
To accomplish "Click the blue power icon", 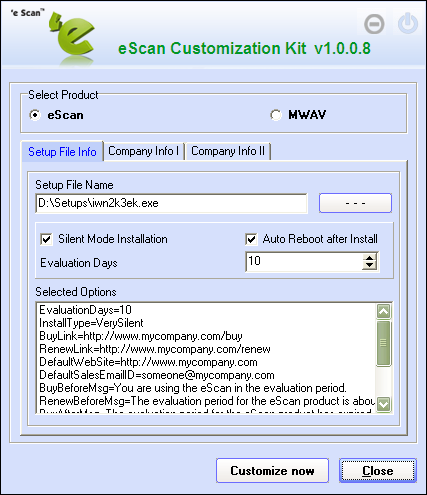I will click(x=408, y=24).
